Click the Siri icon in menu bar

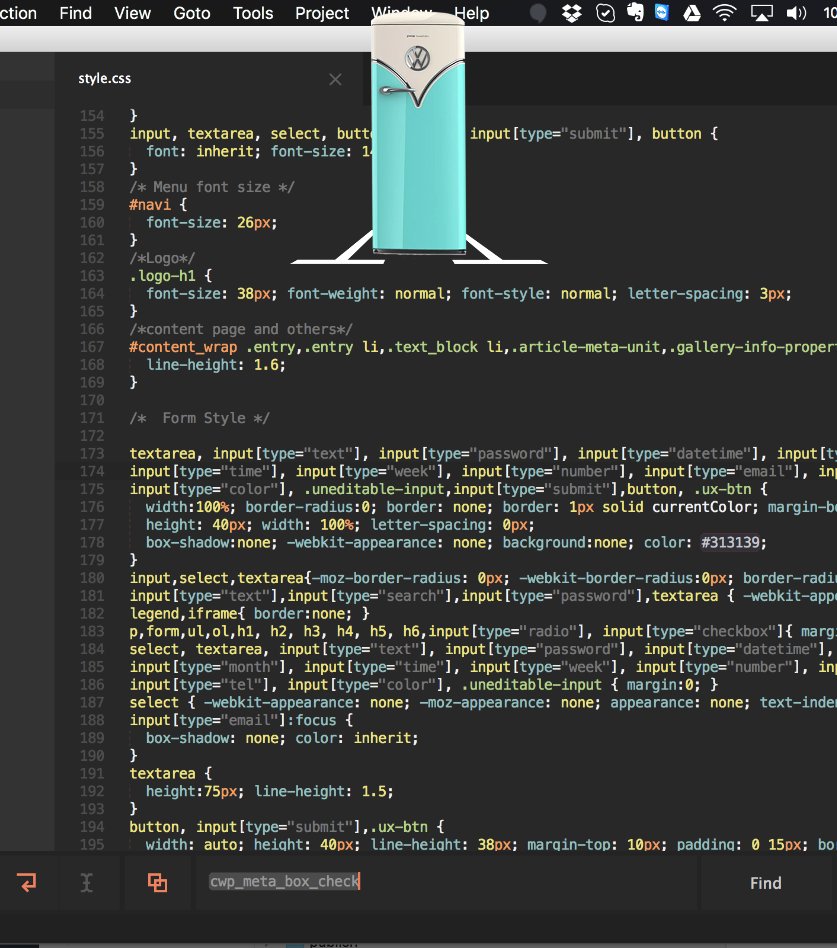point(539,13)
